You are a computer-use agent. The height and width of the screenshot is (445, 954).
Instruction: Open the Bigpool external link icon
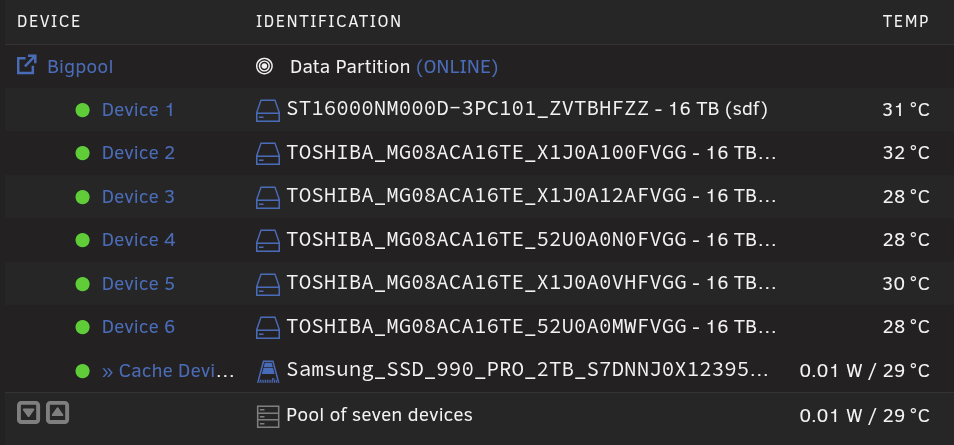click(27, 65)
